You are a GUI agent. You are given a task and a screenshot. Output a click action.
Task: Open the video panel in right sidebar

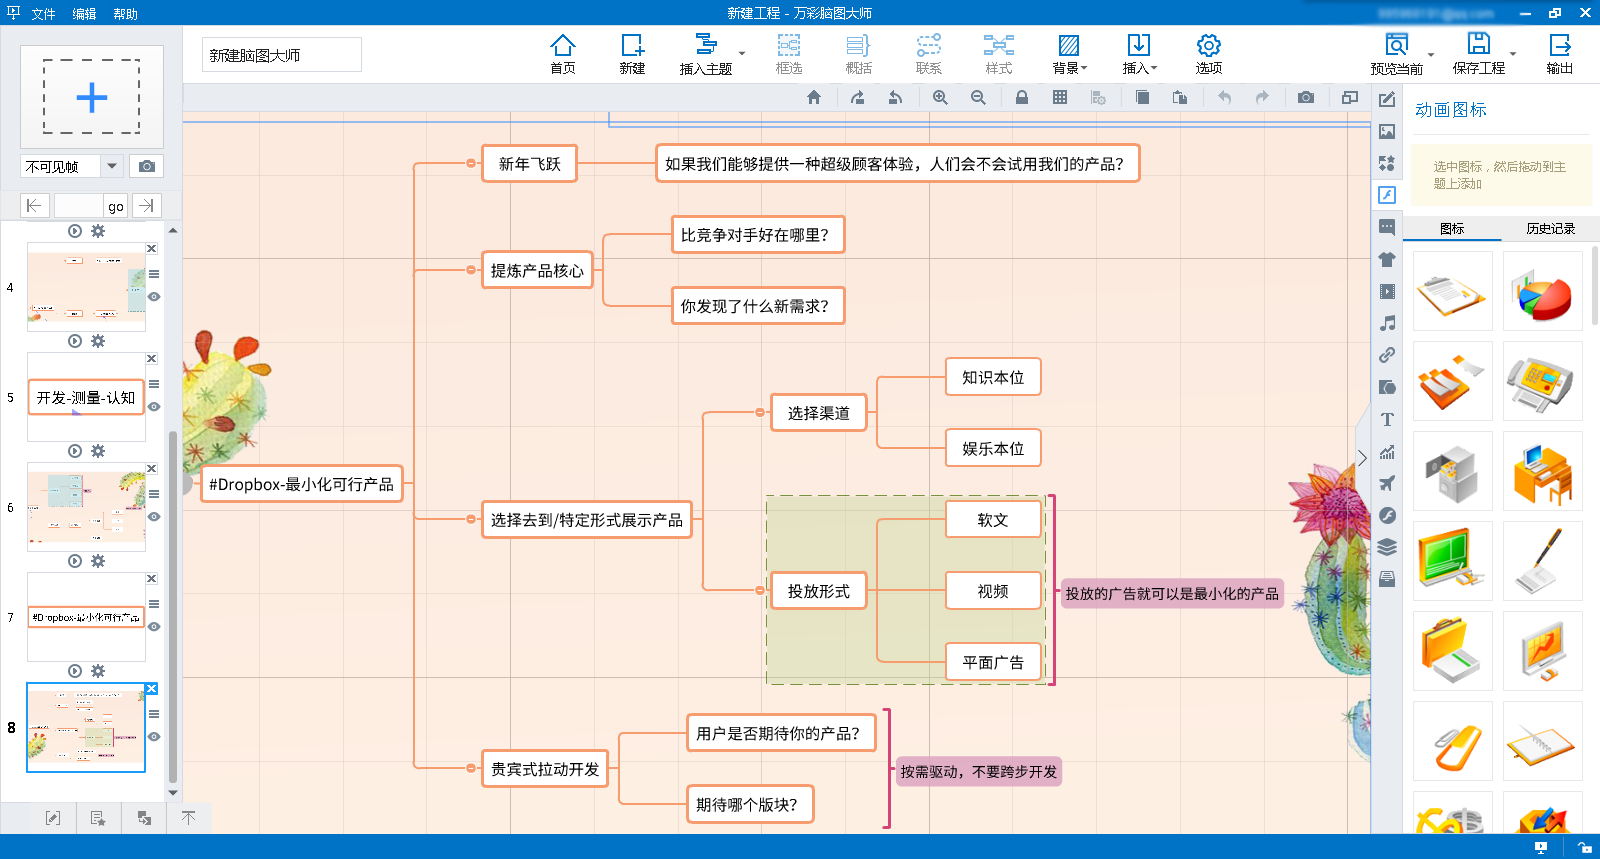pos(1387,291)
